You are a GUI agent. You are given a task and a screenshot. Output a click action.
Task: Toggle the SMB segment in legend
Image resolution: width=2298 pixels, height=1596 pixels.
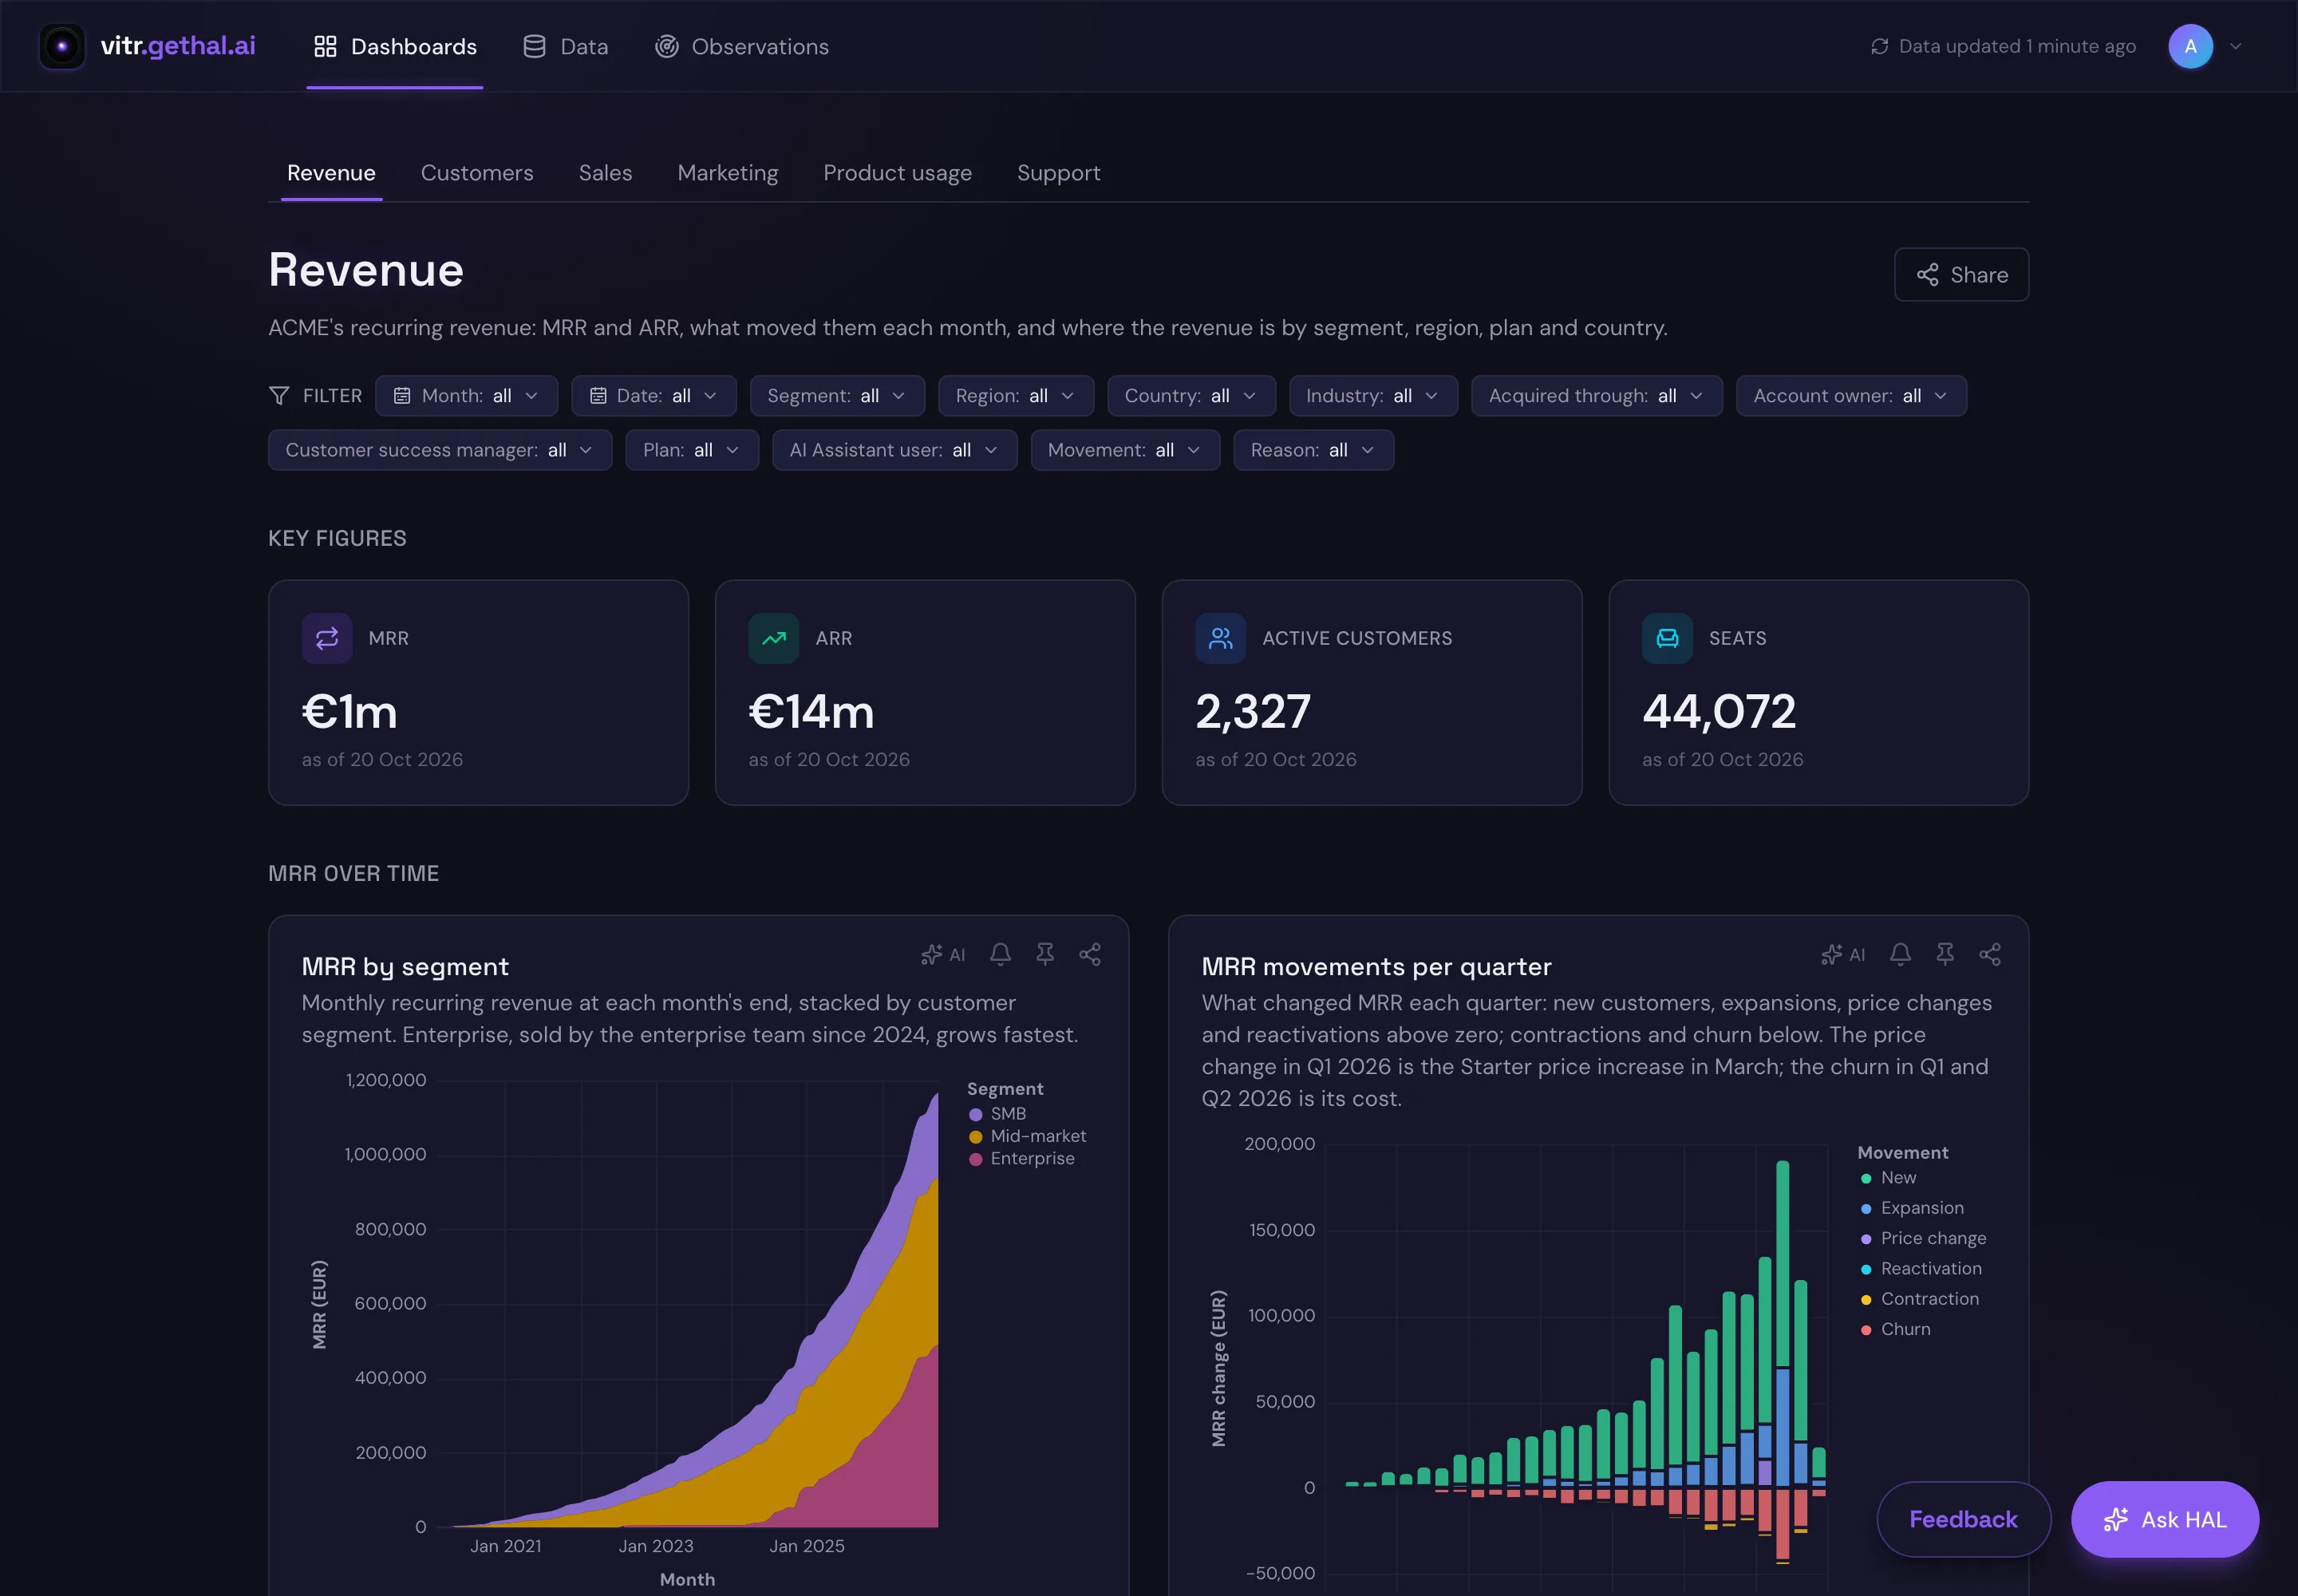tap(997, 1113)
